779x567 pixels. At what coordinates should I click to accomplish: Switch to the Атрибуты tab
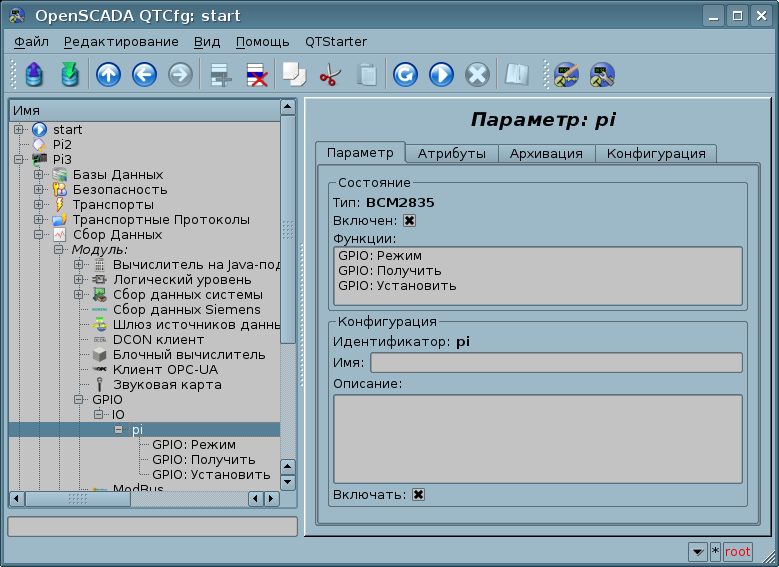click(451, 153)
